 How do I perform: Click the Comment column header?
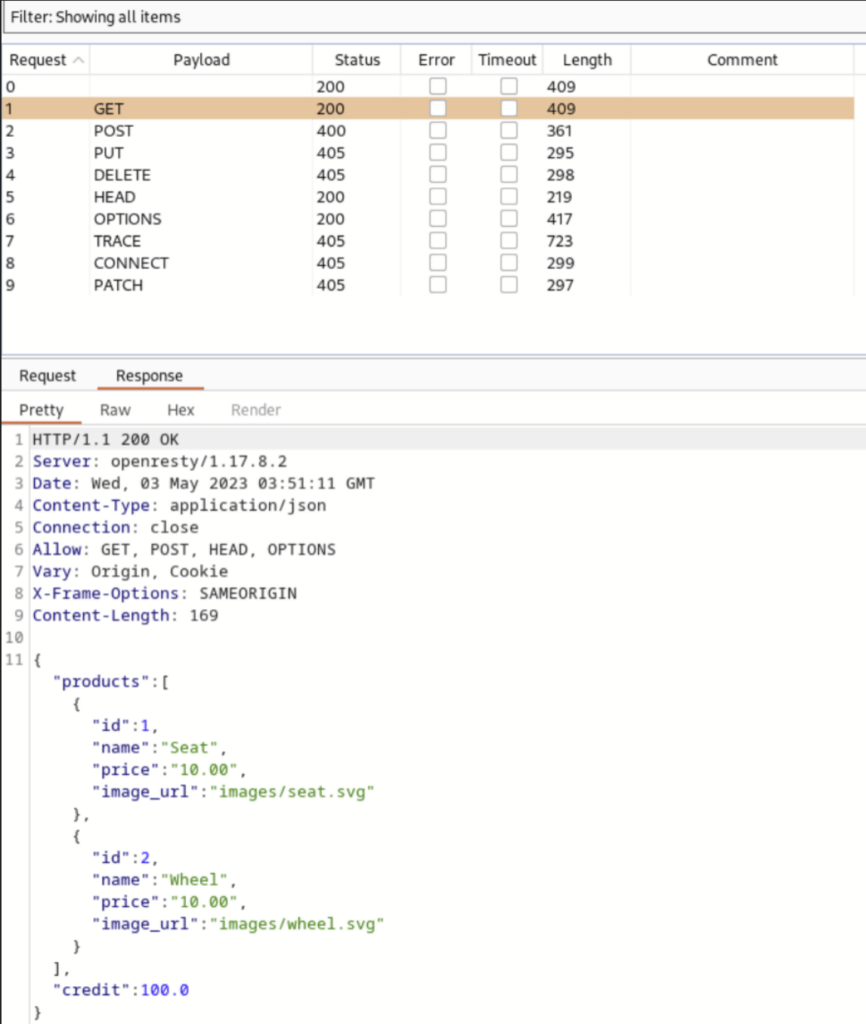coord(742,60)
